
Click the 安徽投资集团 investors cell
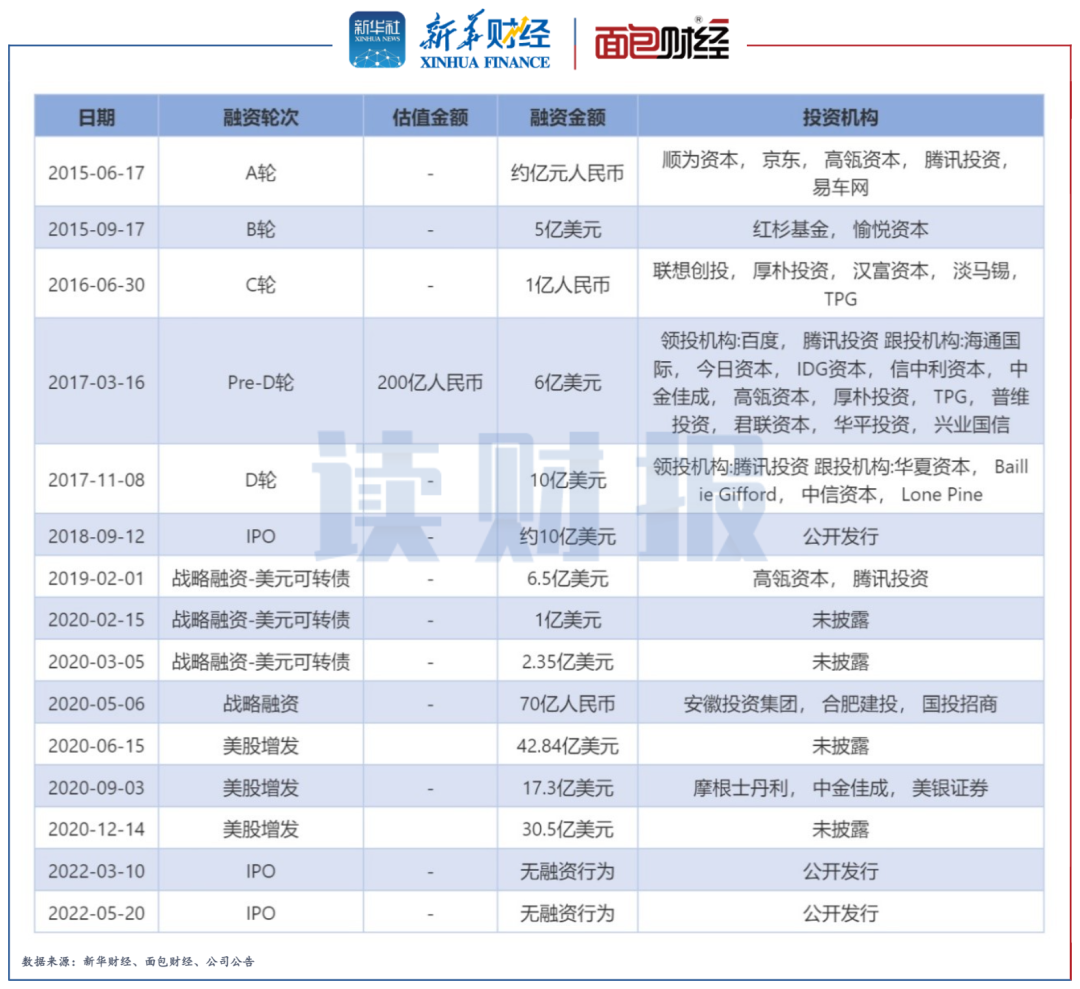point(840,704)
